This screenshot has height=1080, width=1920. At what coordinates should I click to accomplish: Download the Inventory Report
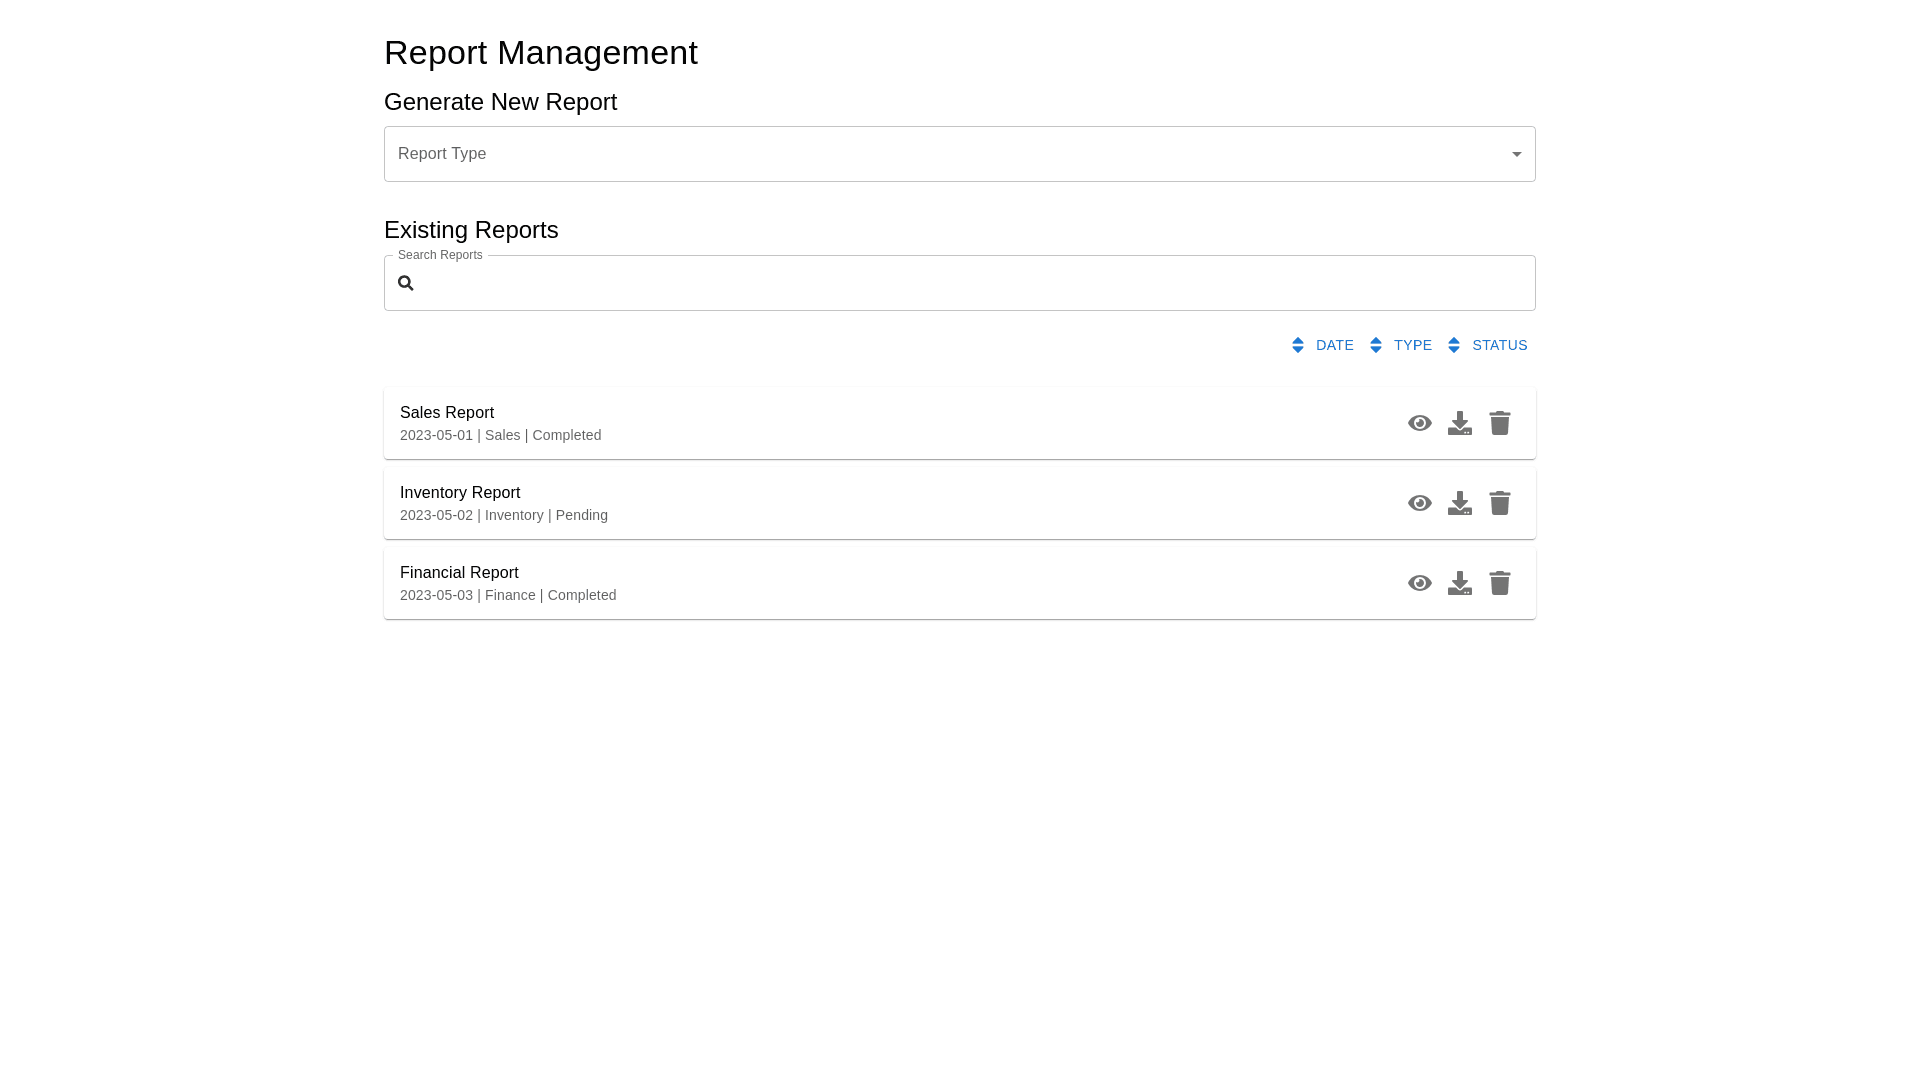[x=1459, y=503]
